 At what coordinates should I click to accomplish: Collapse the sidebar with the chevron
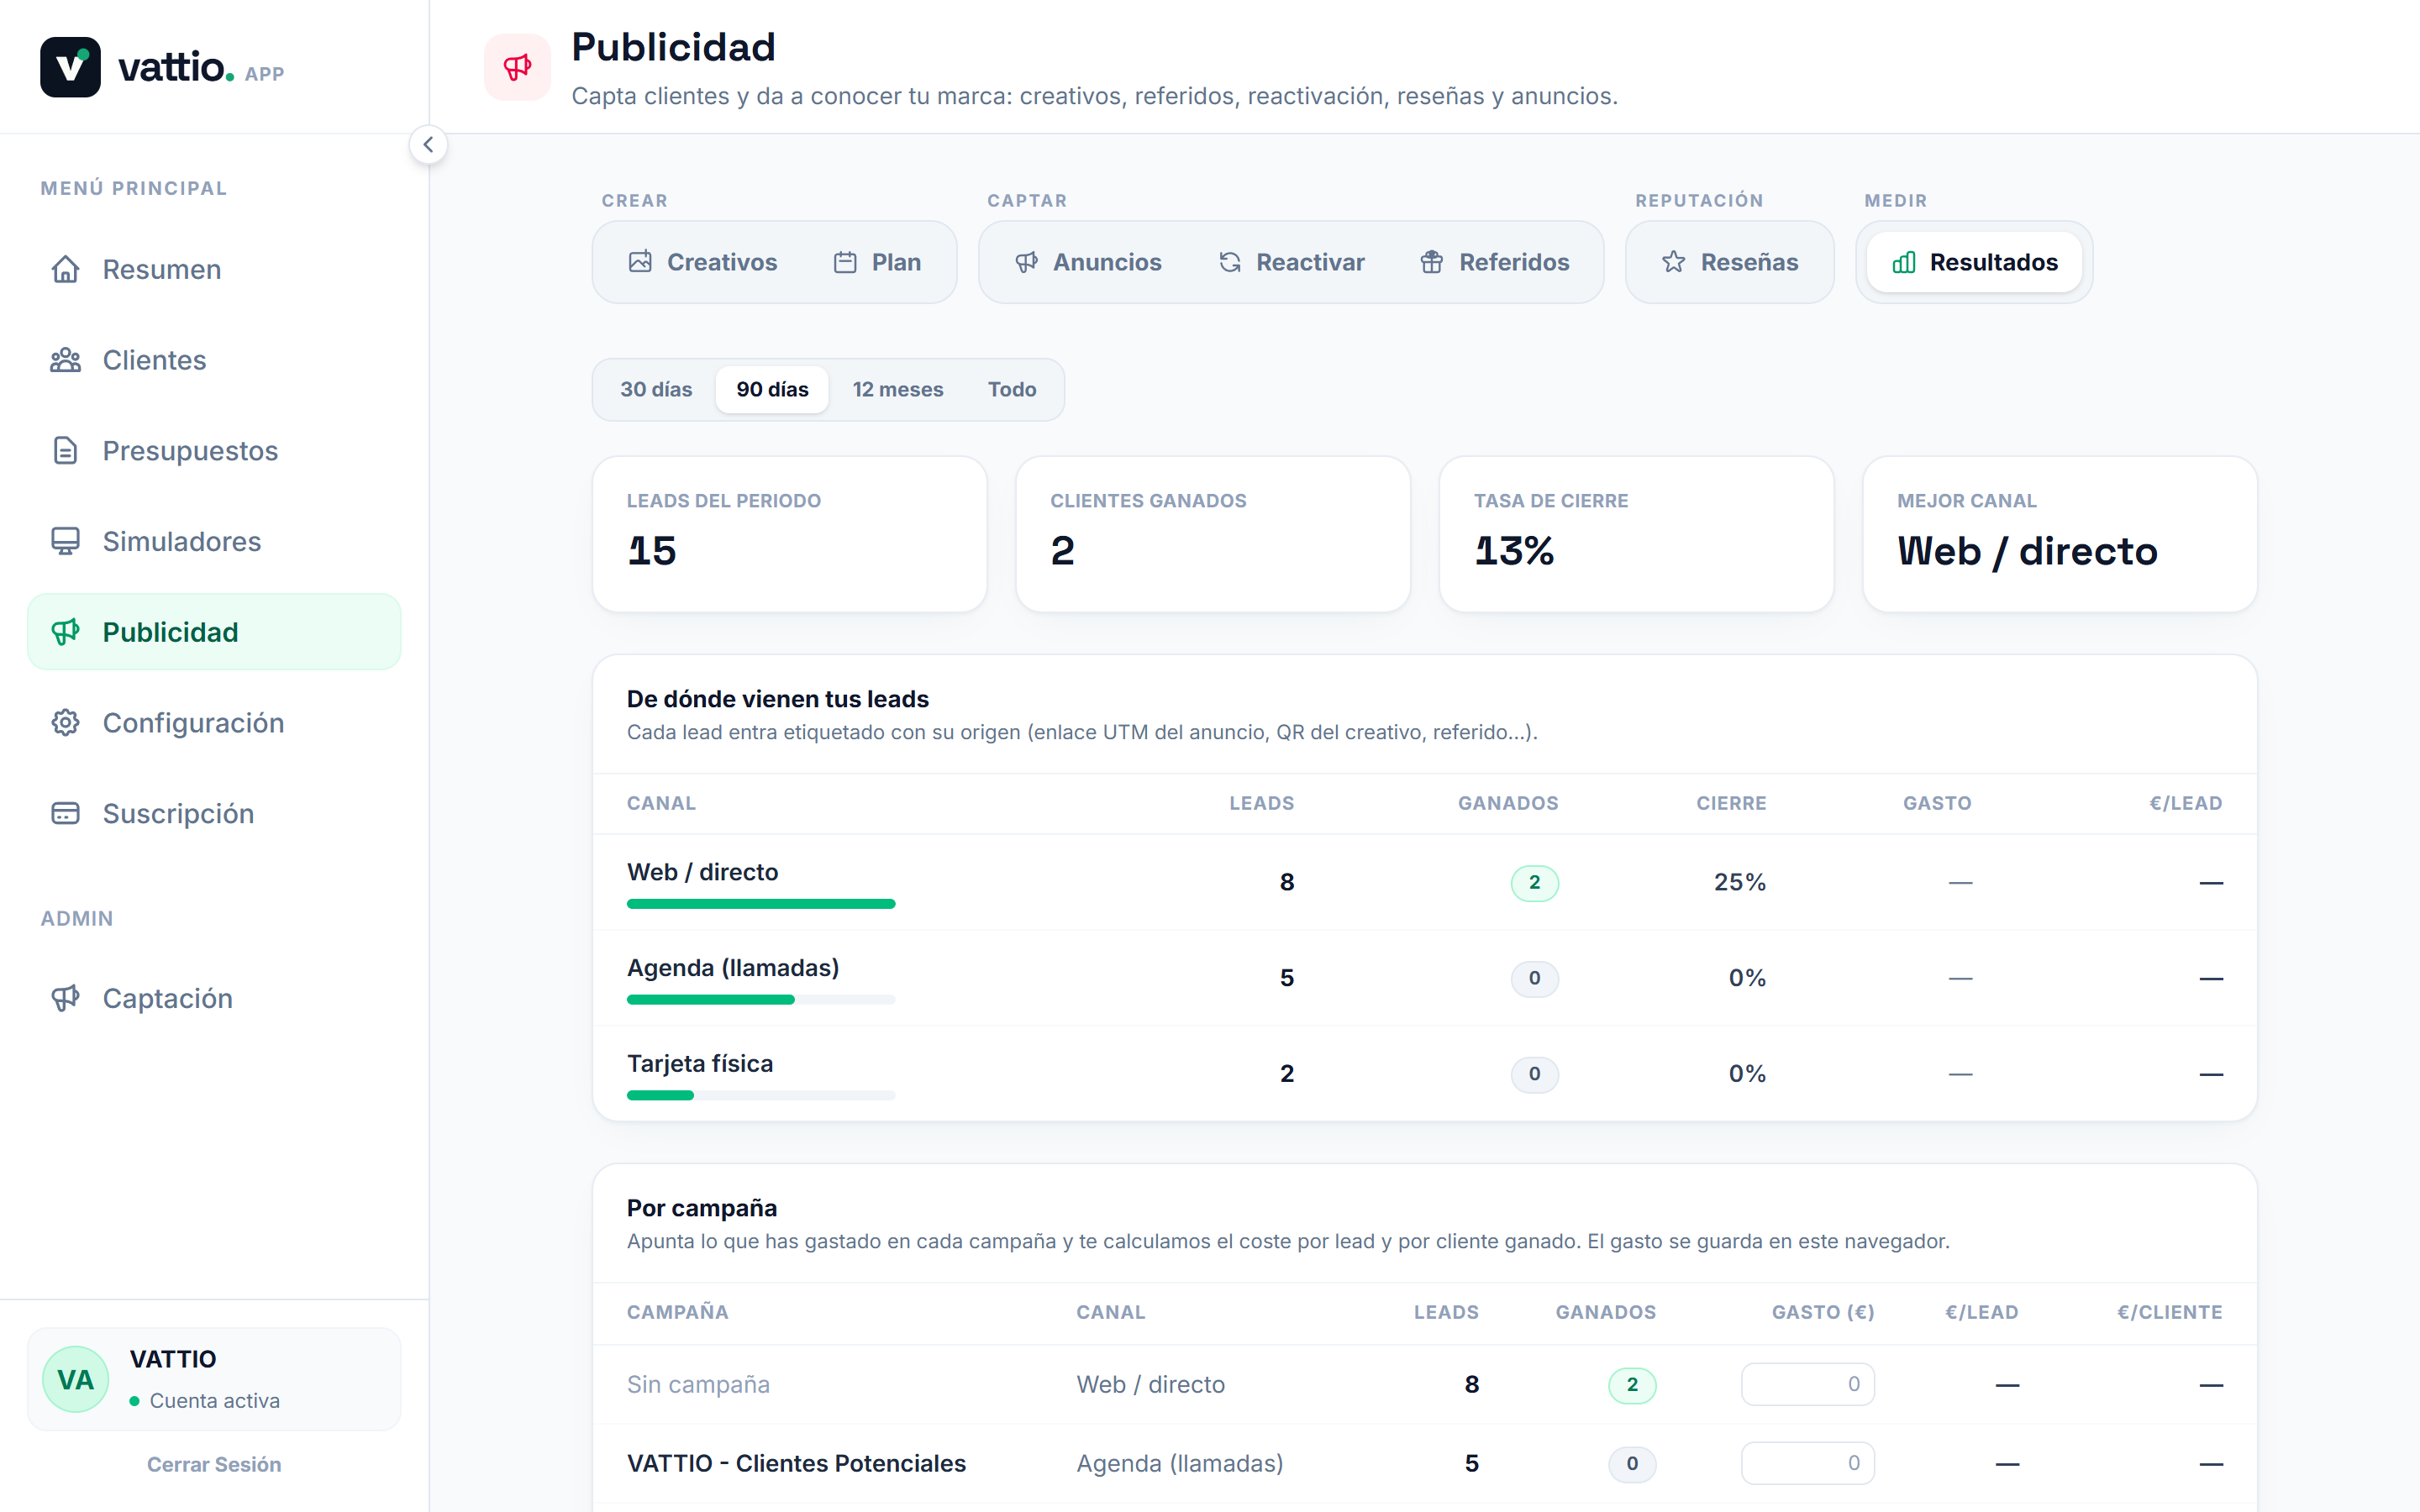pyautogui.click(x=428, y=145)
